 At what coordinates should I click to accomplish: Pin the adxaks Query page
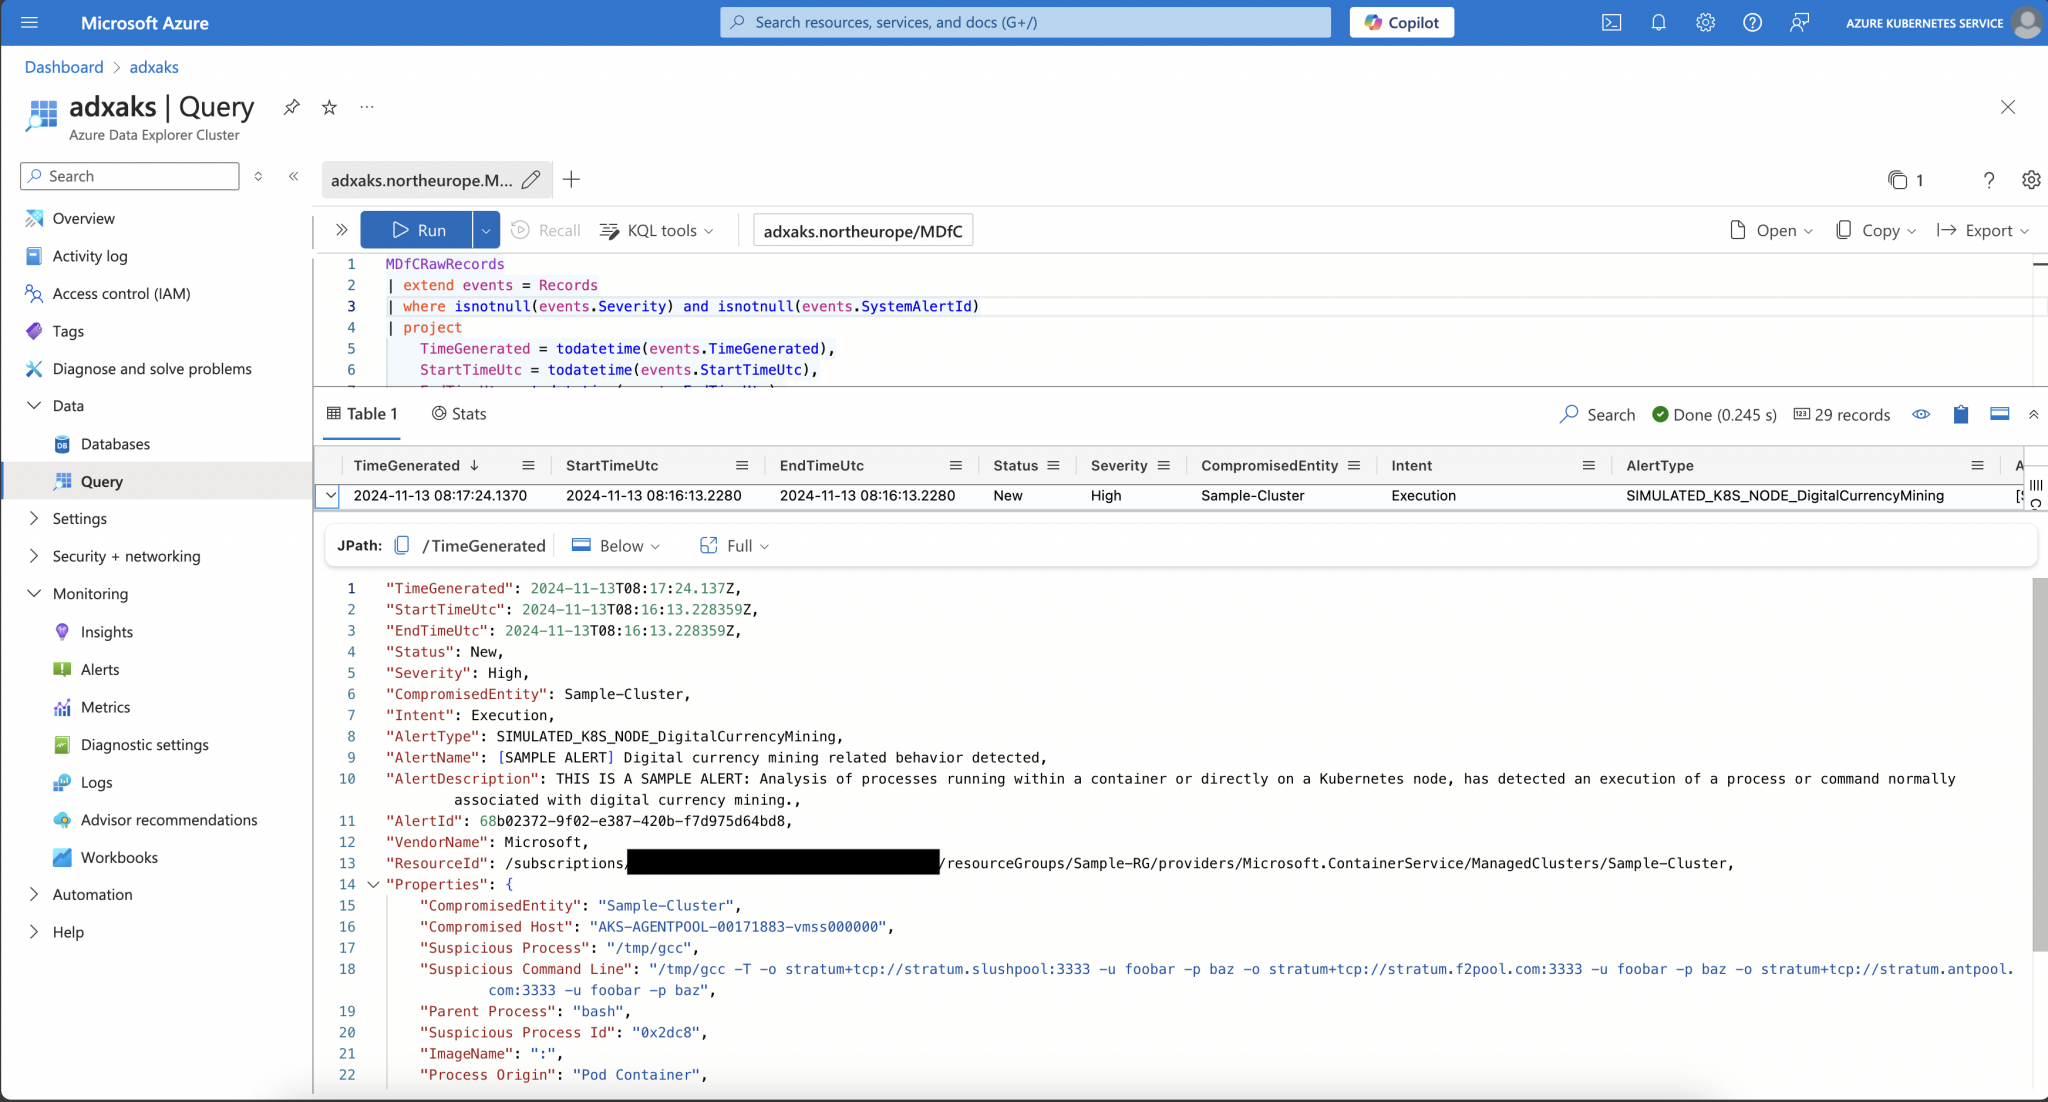coord(290,107)
